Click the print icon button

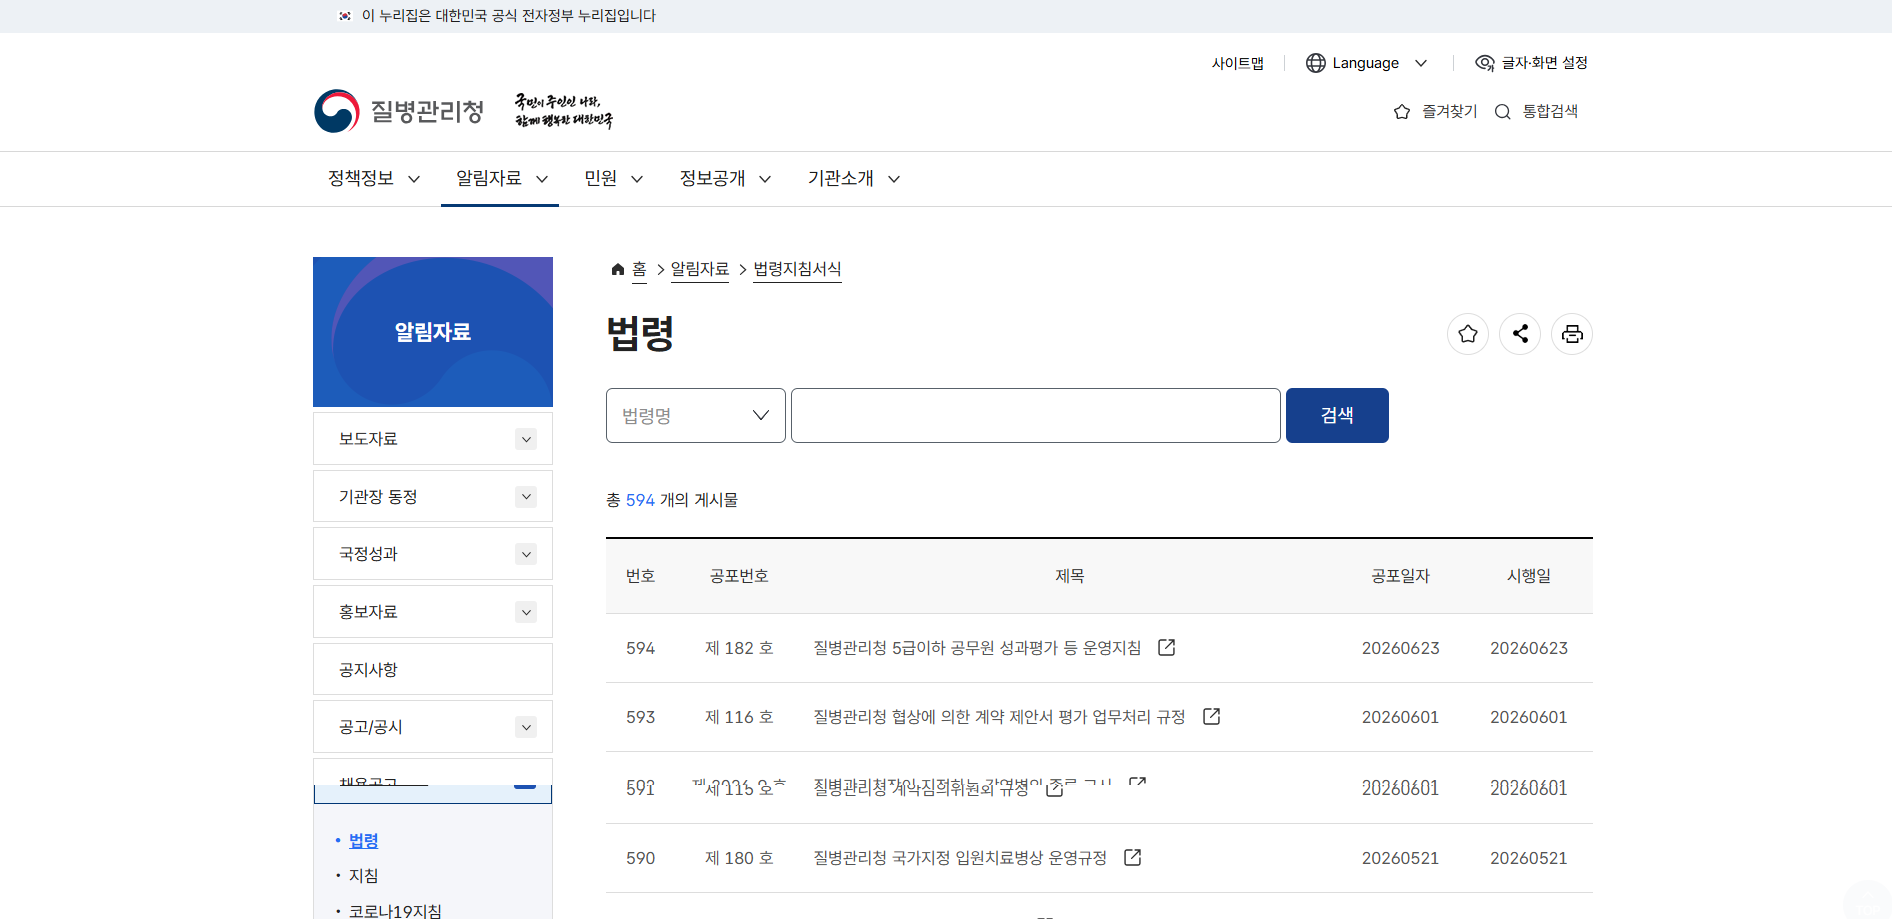coord(1572,334)
